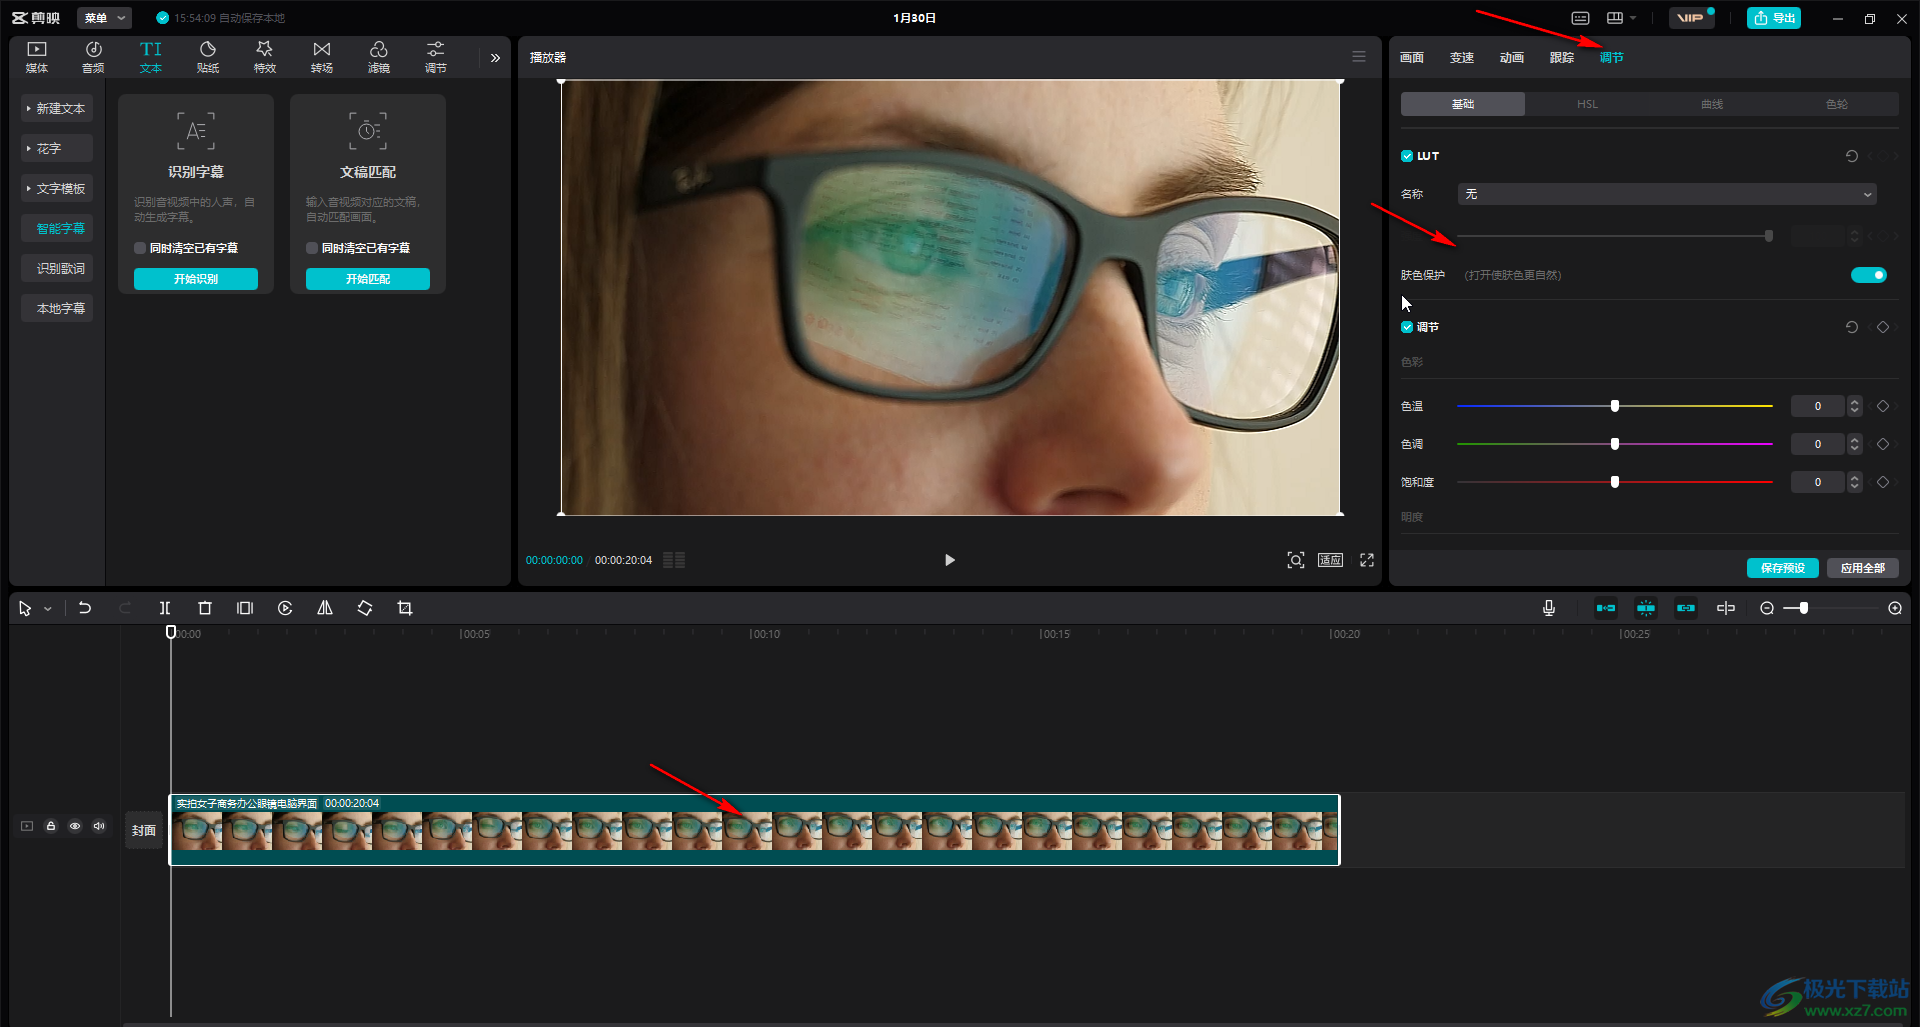Click the reverse playback tool icon
The width and height of the screenshot is (1920, 1027).
[x=285, y=608]
